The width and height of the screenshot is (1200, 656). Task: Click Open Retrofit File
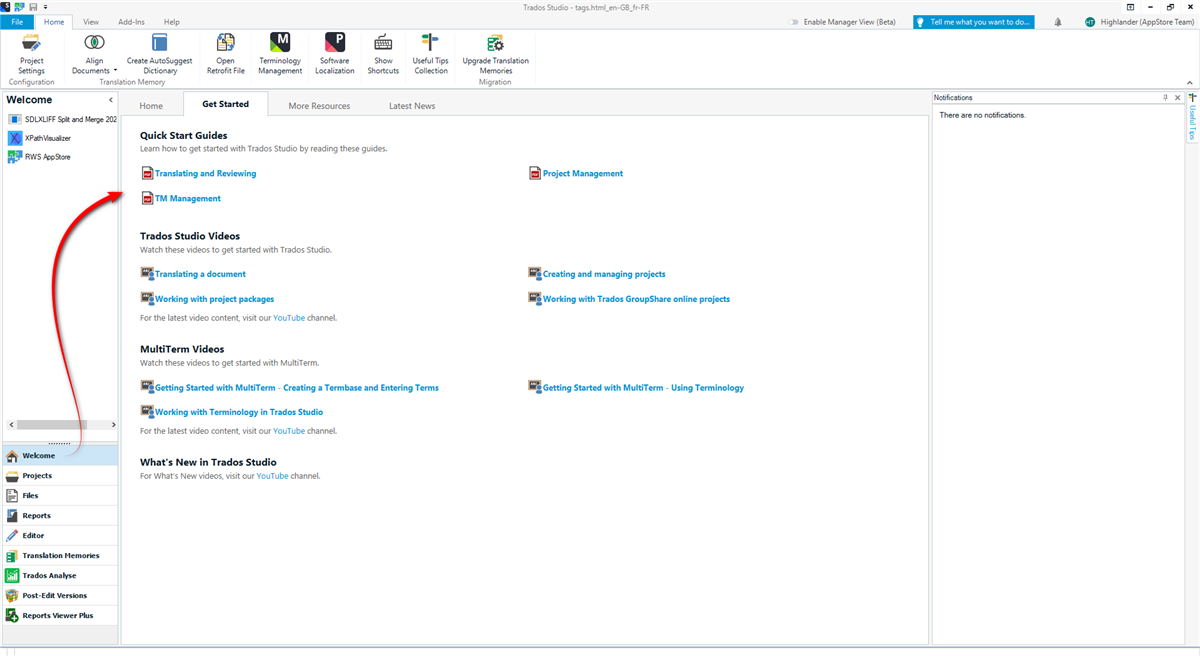[x=225, y=54]
